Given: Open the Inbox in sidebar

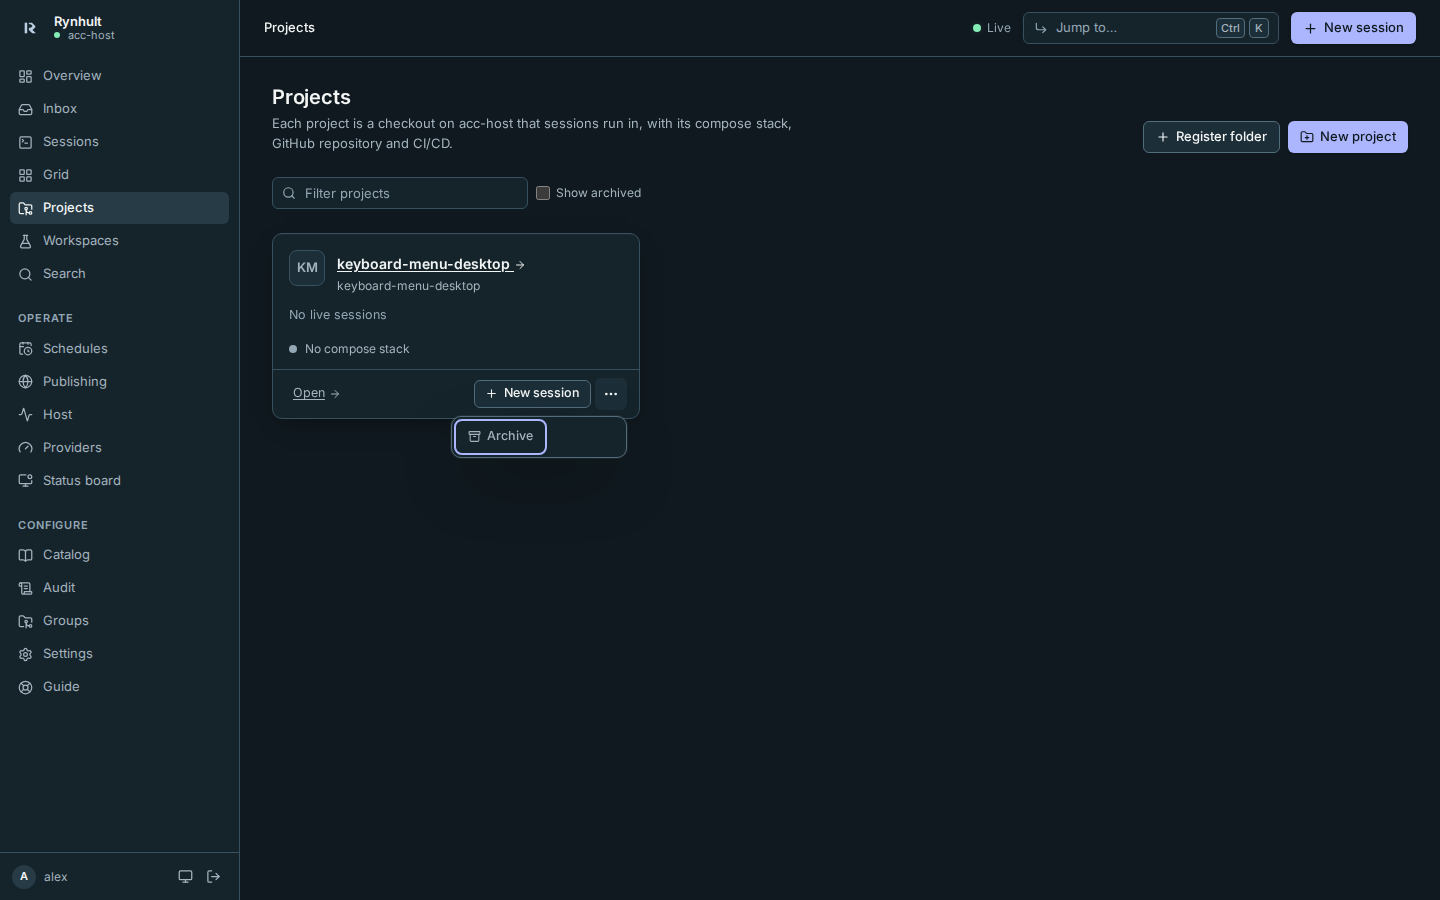Looking at the screenshot, I should [x=119, y=109].
